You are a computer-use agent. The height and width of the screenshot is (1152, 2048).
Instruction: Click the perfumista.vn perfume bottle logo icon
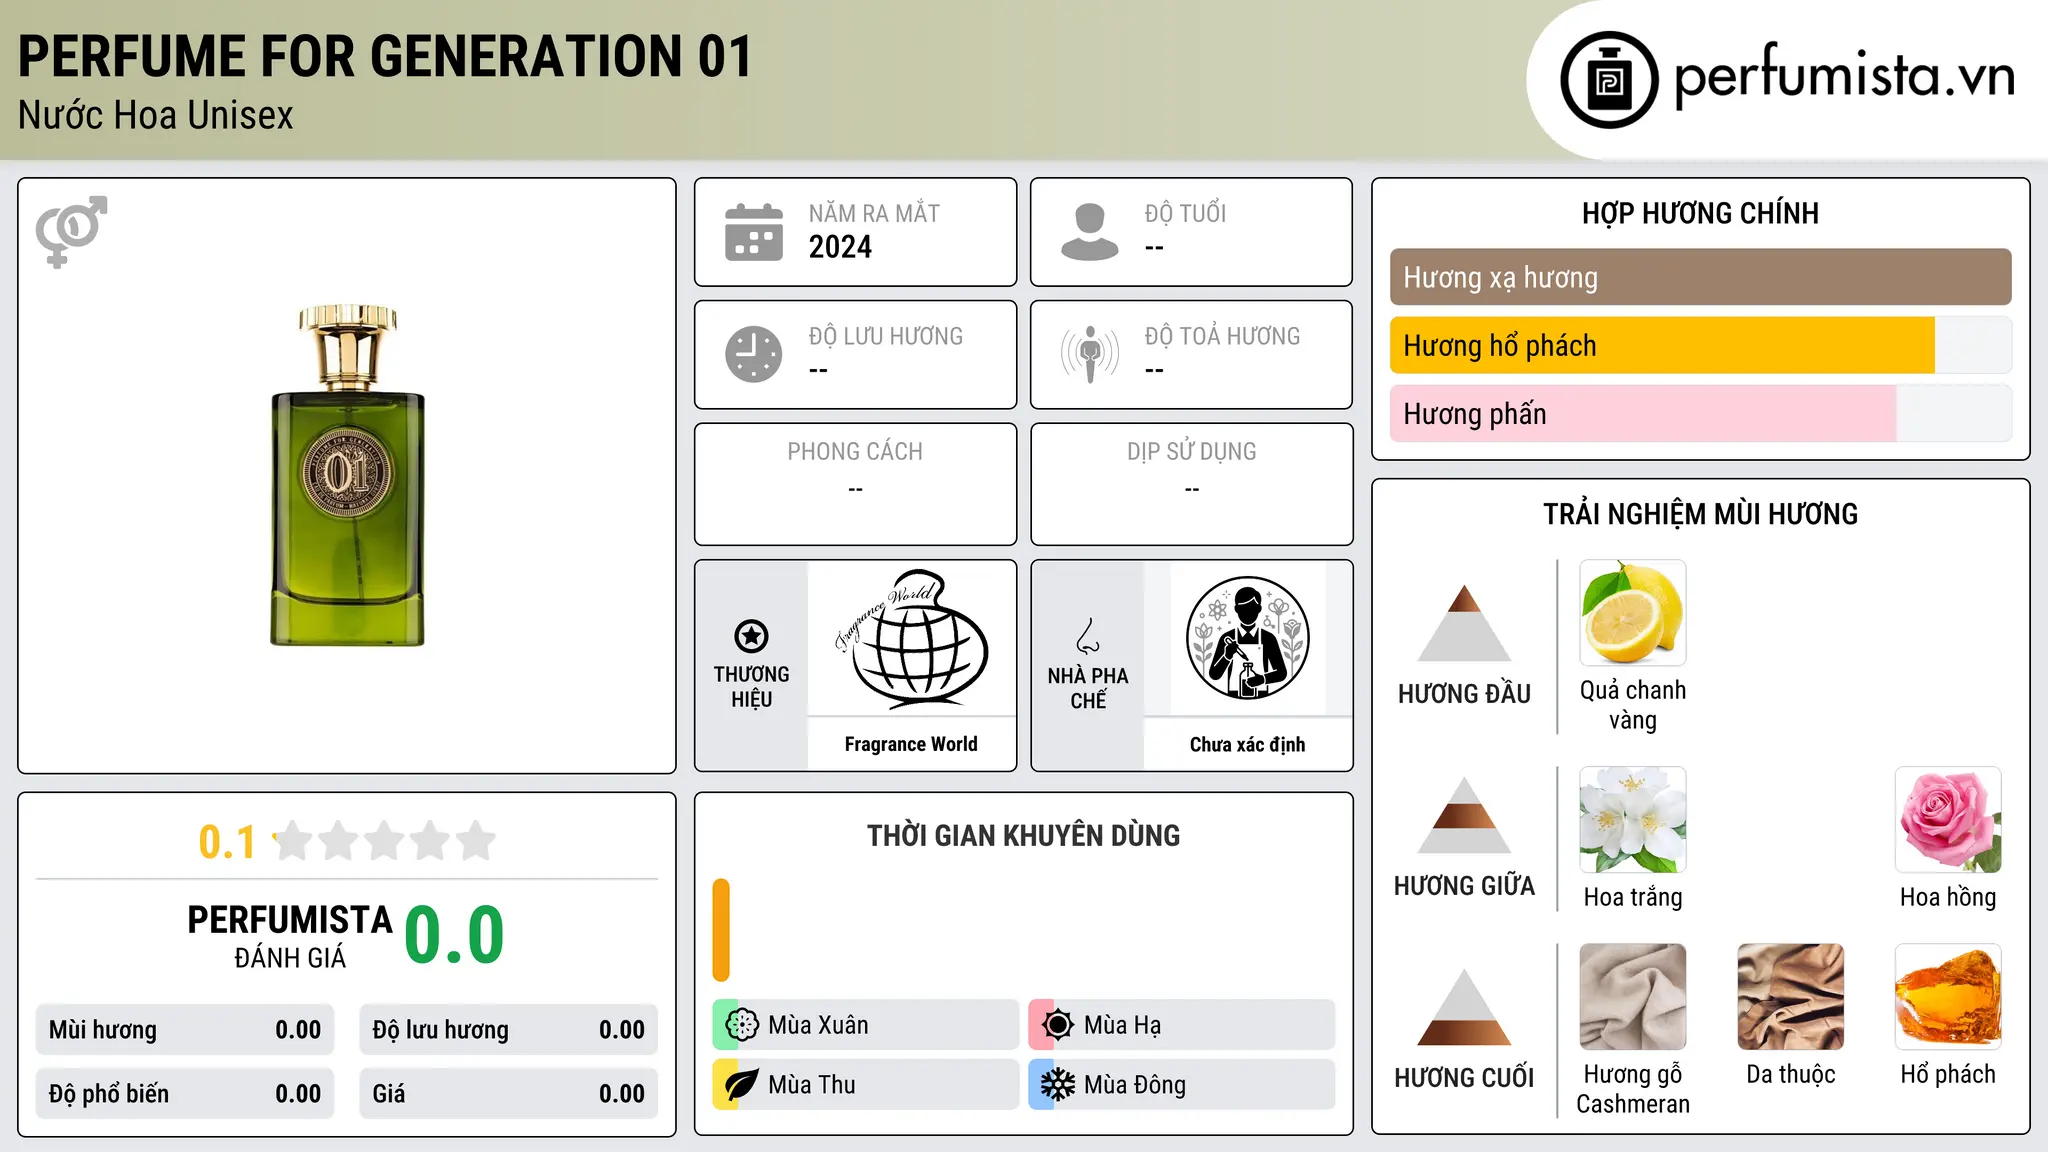(x=1609, y=80)
